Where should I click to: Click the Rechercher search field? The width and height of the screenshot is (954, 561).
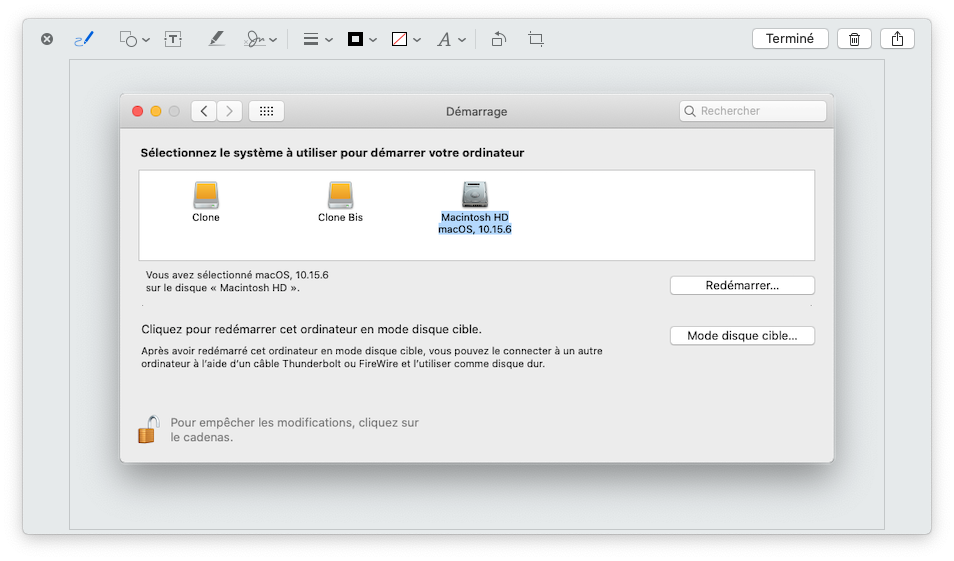pos(753,111)
